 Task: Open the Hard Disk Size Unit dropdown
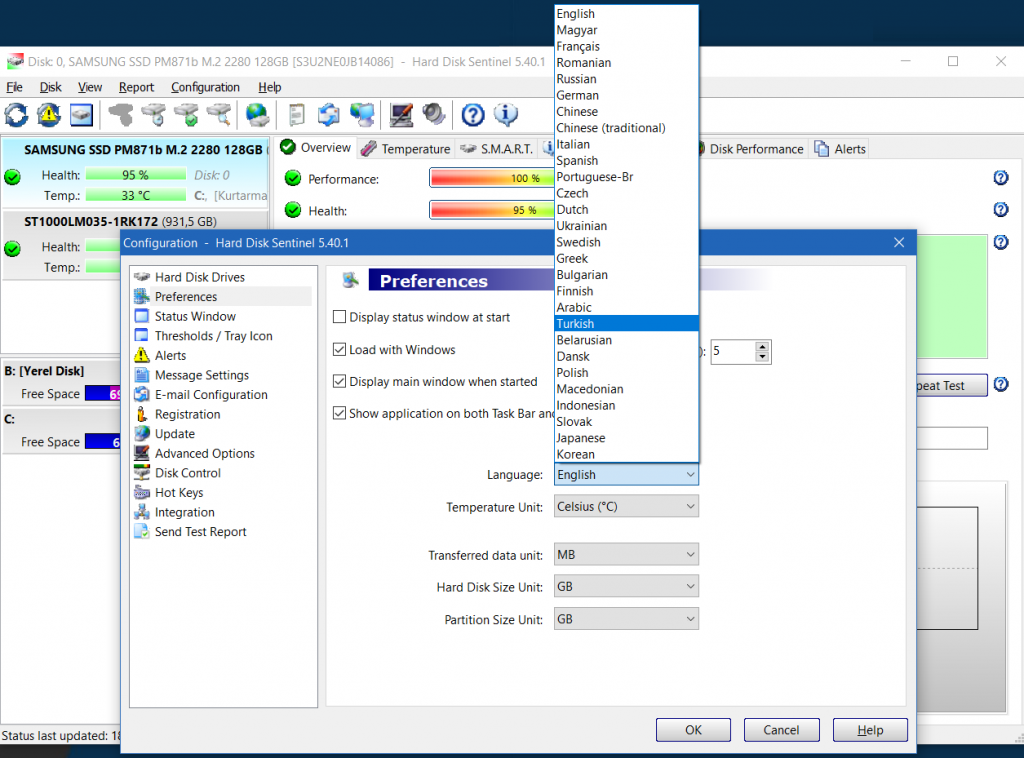(x=626, y=586)
